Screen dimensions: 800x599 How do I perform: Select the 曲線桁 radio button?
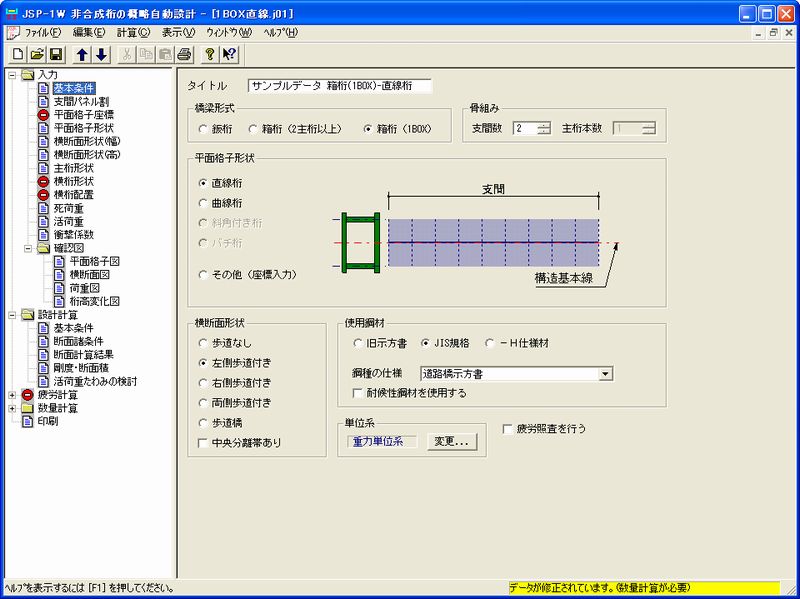pyautogui.click(x=204, y=205)
